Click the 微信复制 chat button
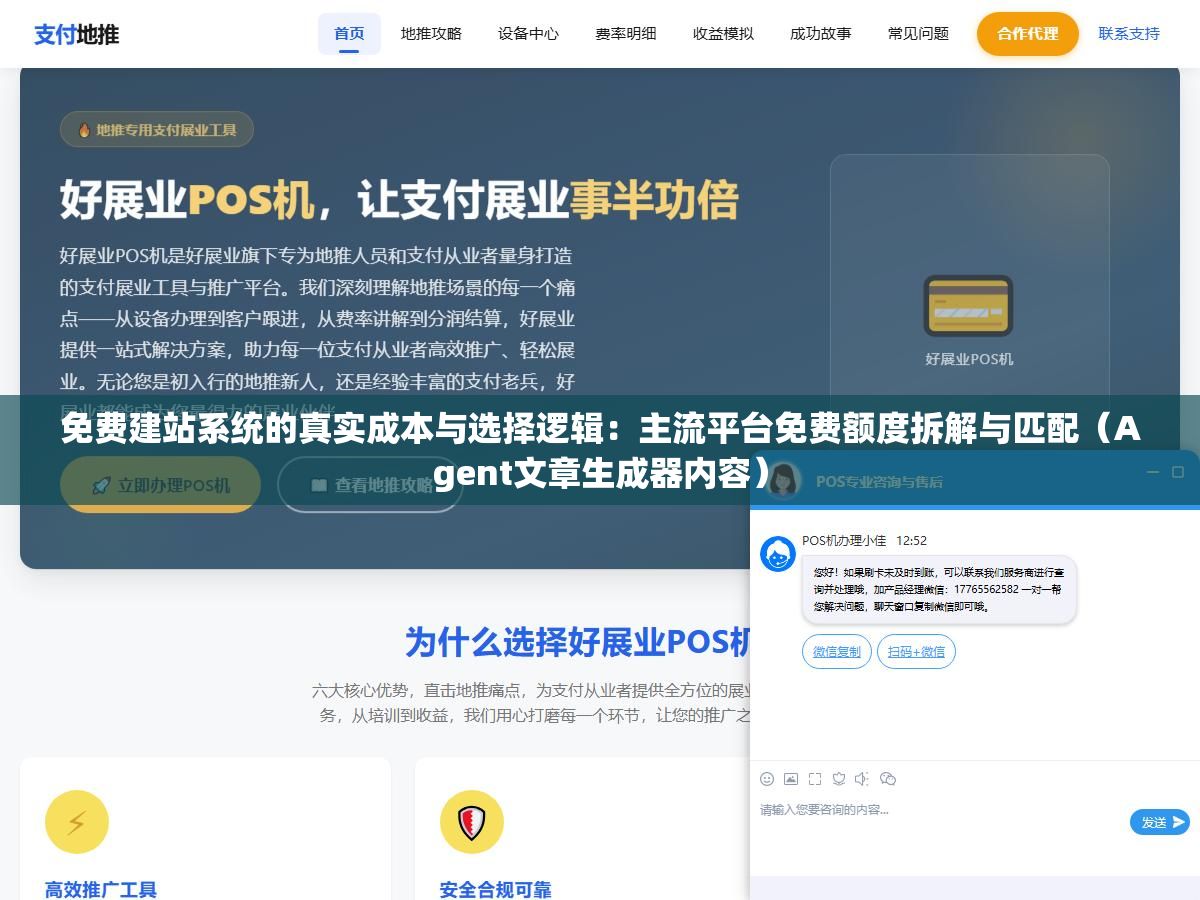1200x900 pixels. click(837, 652)
